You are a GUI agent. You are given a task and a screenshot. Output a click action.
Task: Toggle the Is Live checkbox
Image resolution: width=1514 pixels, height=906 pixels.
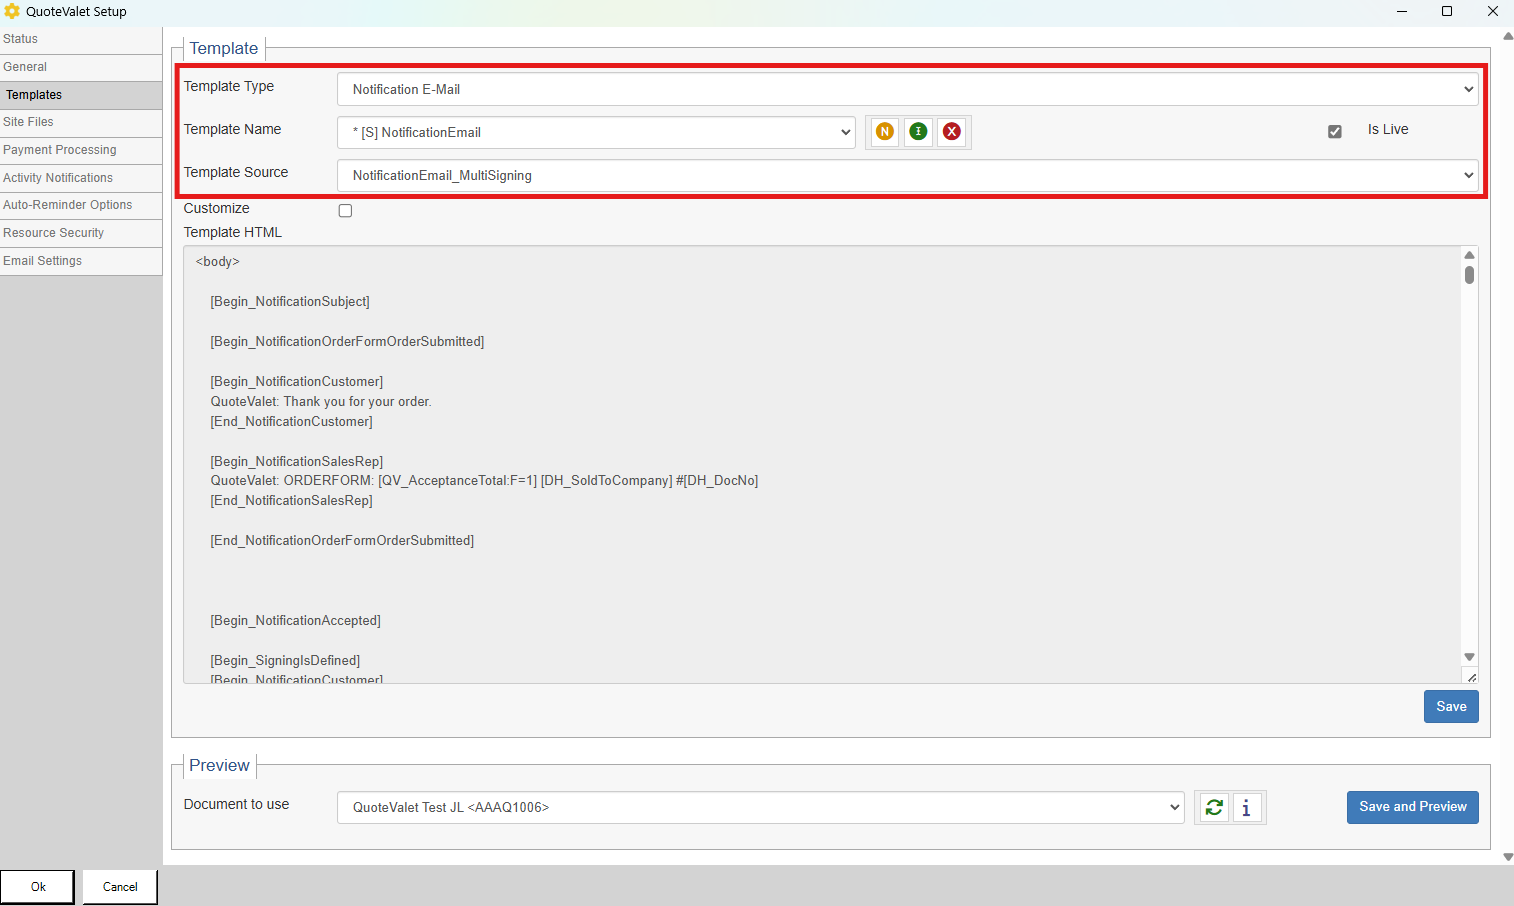[x=1334, y=131]
